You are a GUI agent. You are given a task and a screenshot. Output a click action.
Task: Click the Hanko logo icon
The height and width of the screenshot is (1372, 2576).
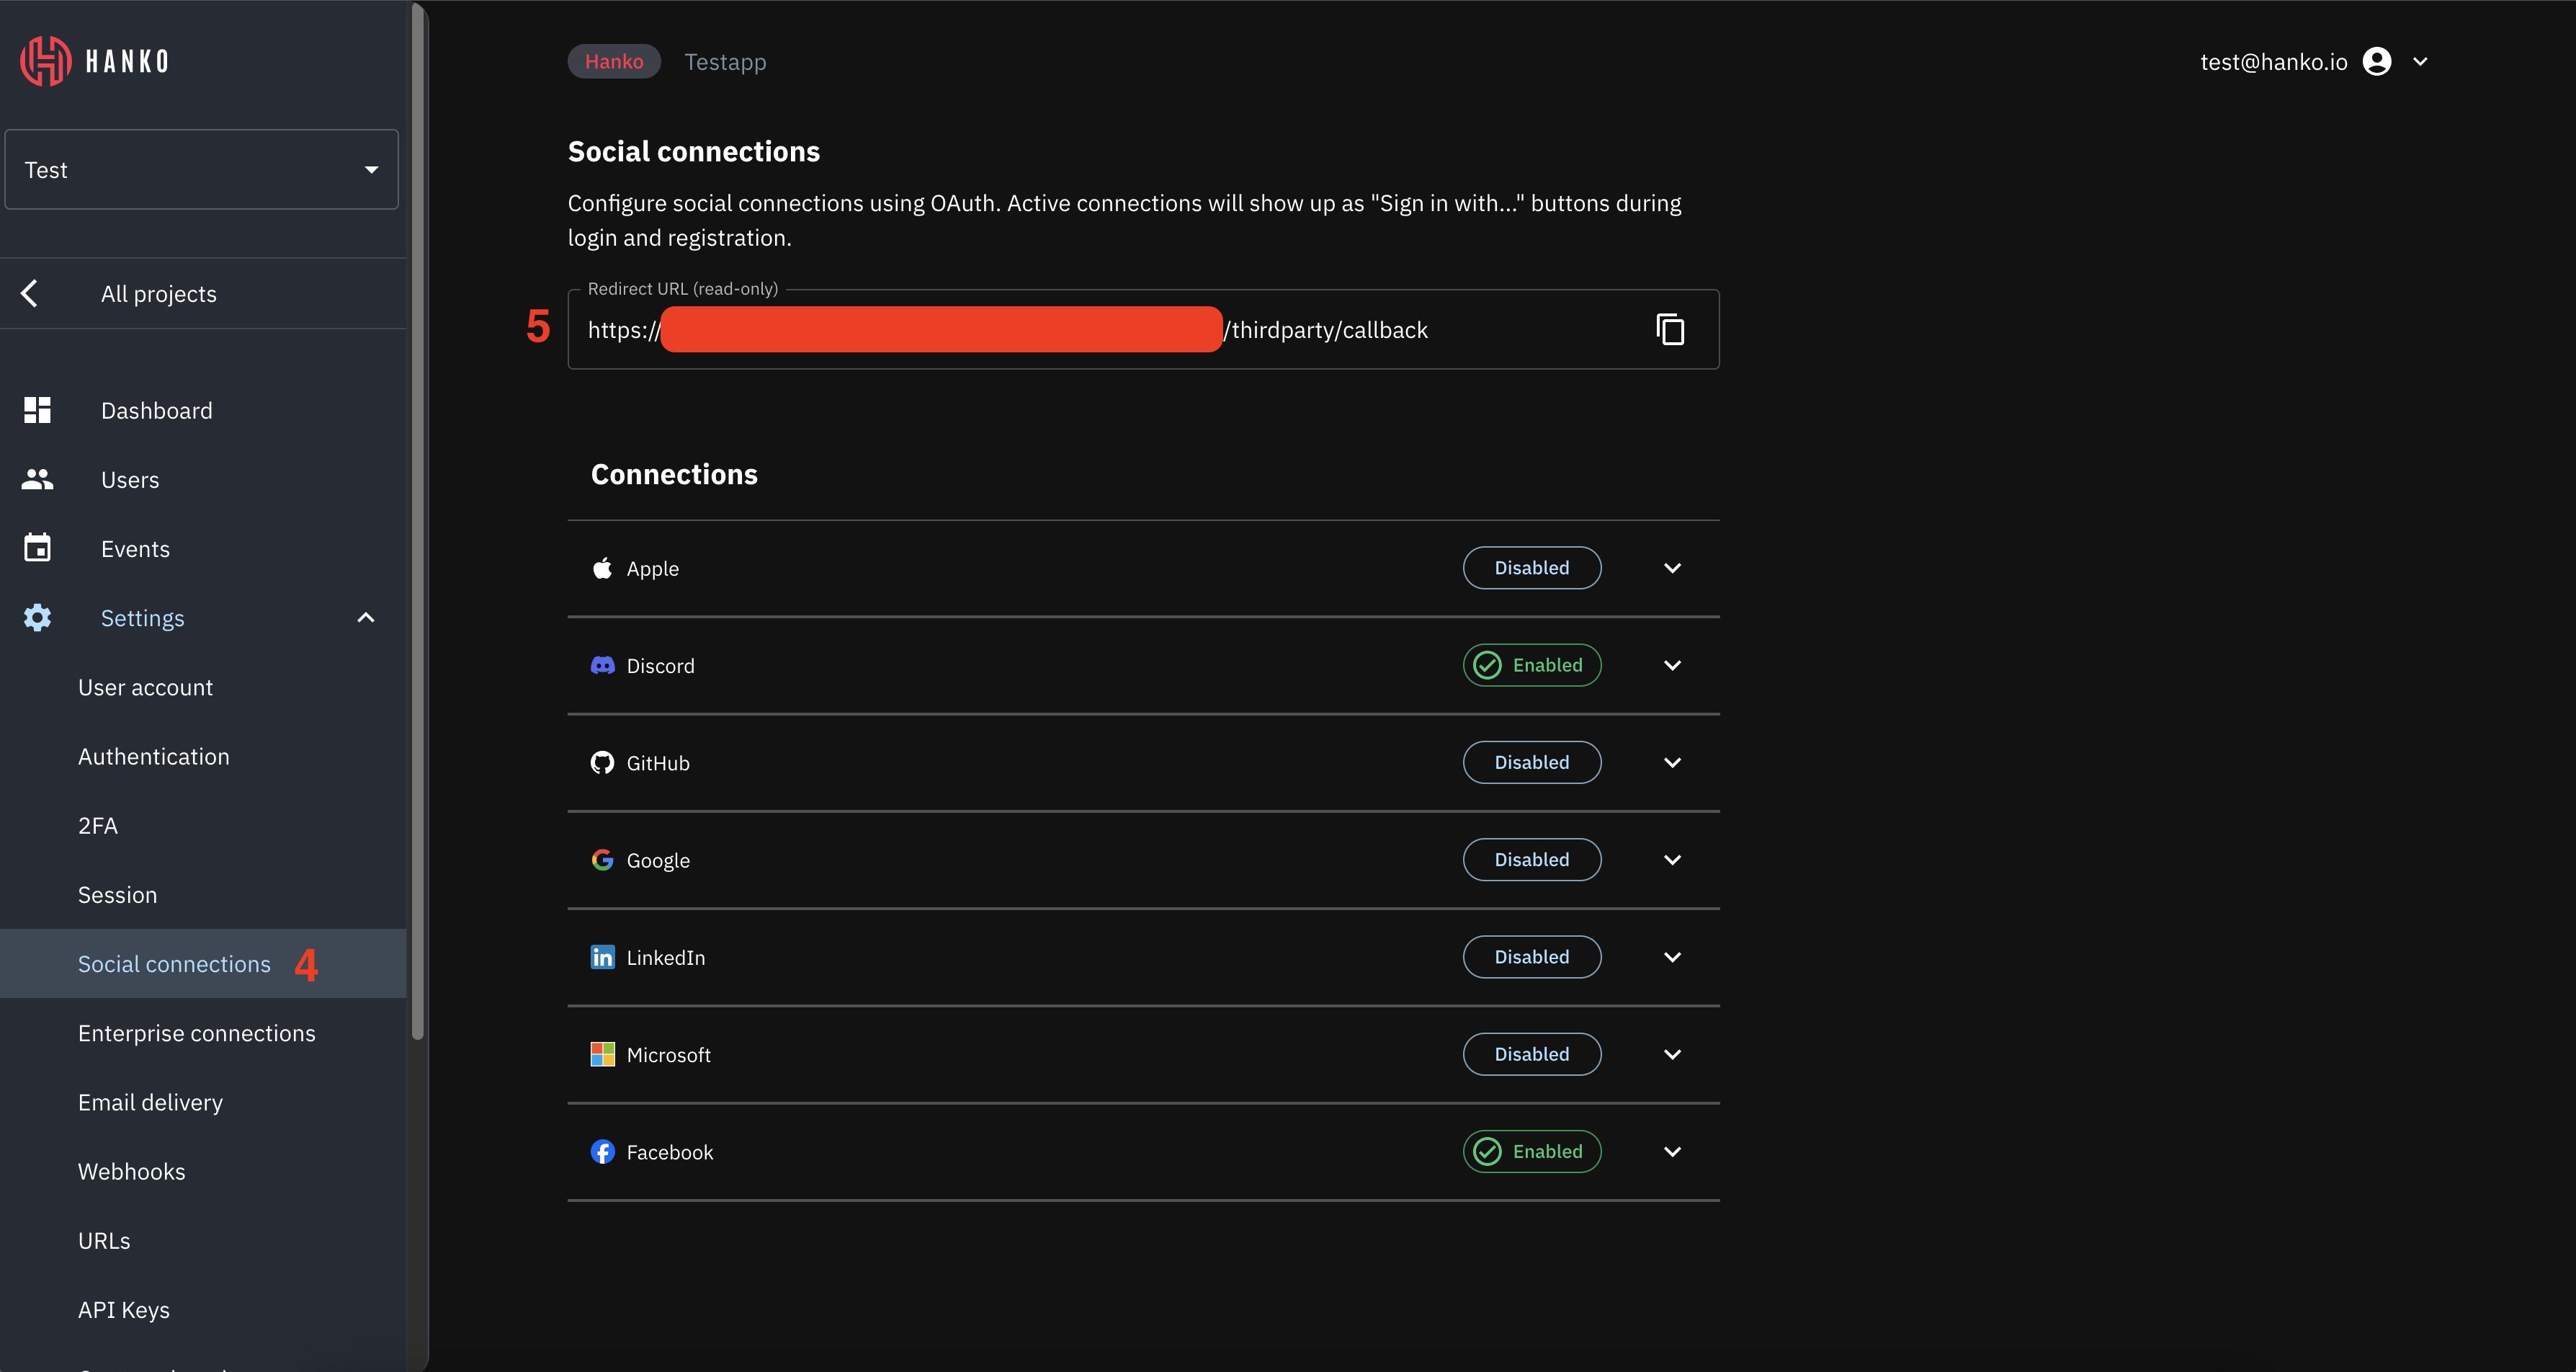pyautogui.click(x=46, y=61)
